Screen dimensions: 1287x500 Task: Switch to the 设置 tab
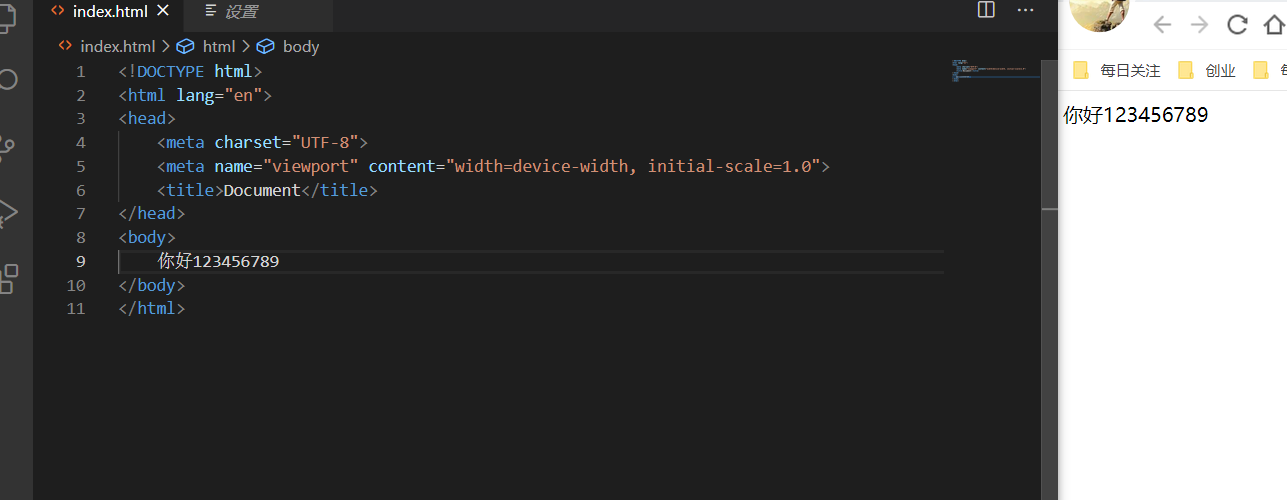(x=258, y=12)
